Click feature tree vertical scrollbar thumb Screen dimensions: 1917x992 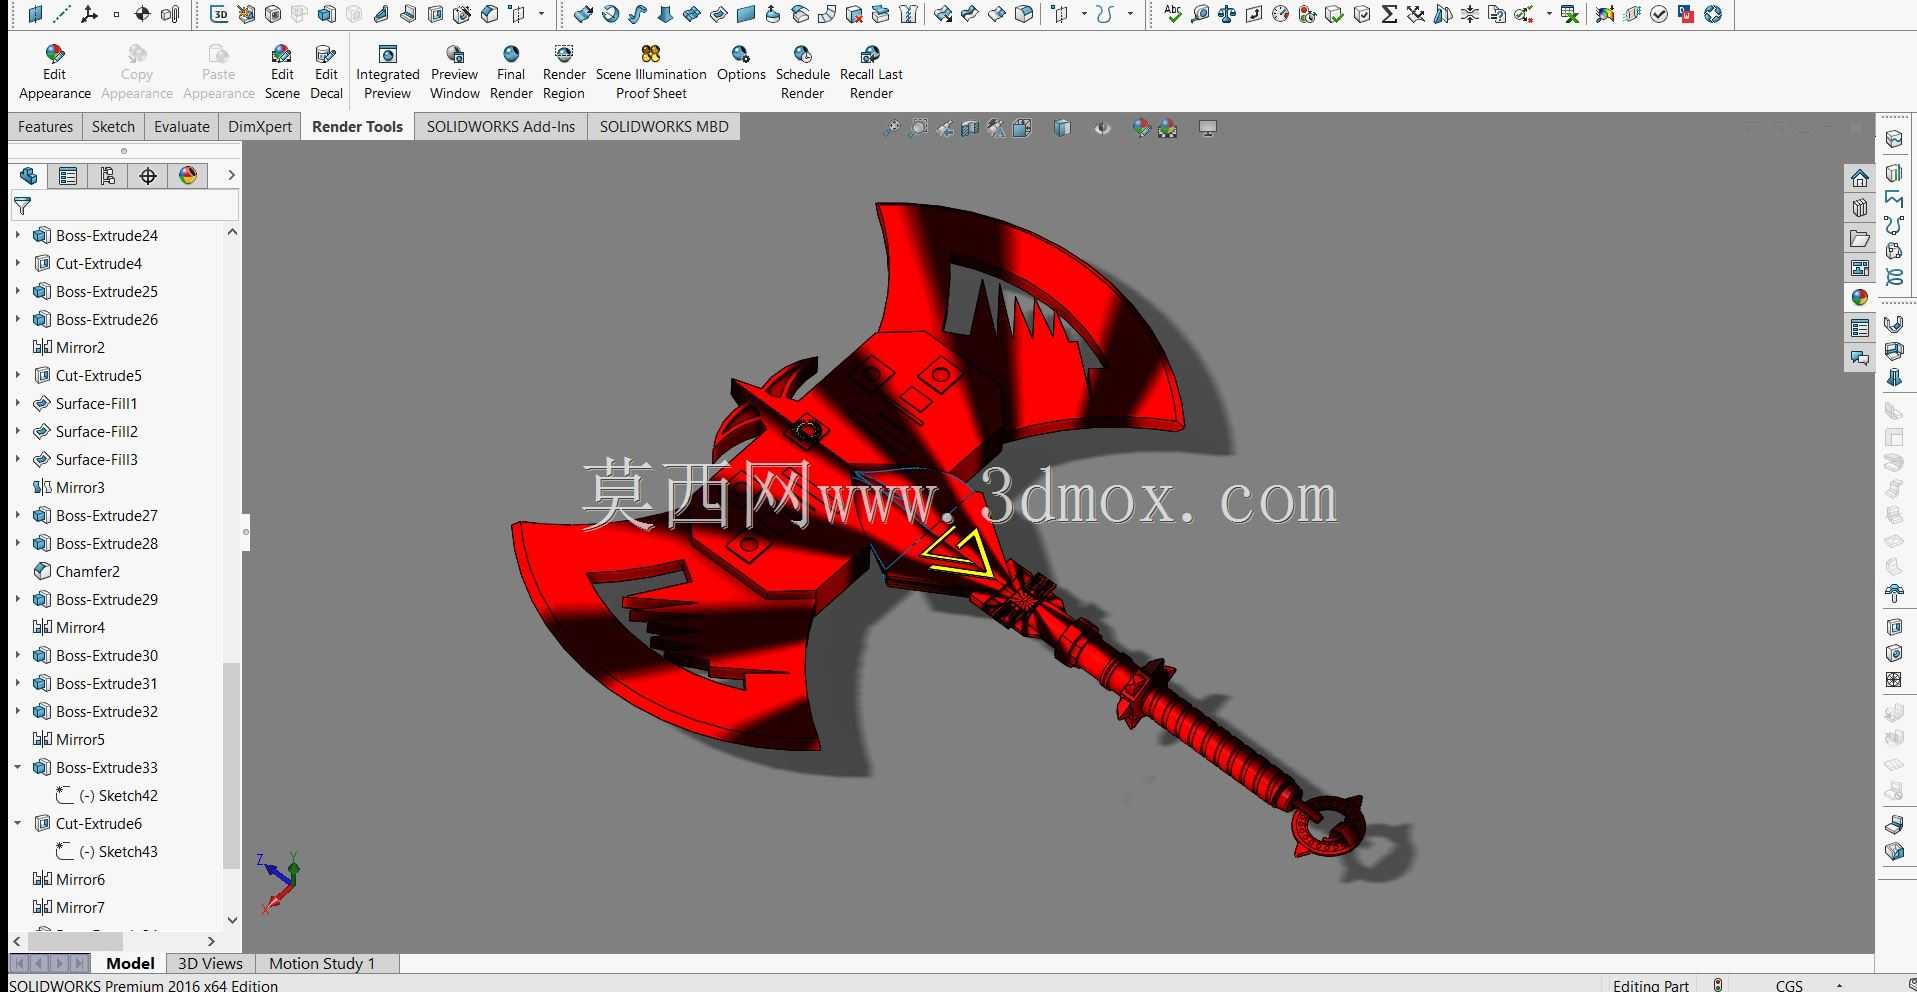(231, 765)
